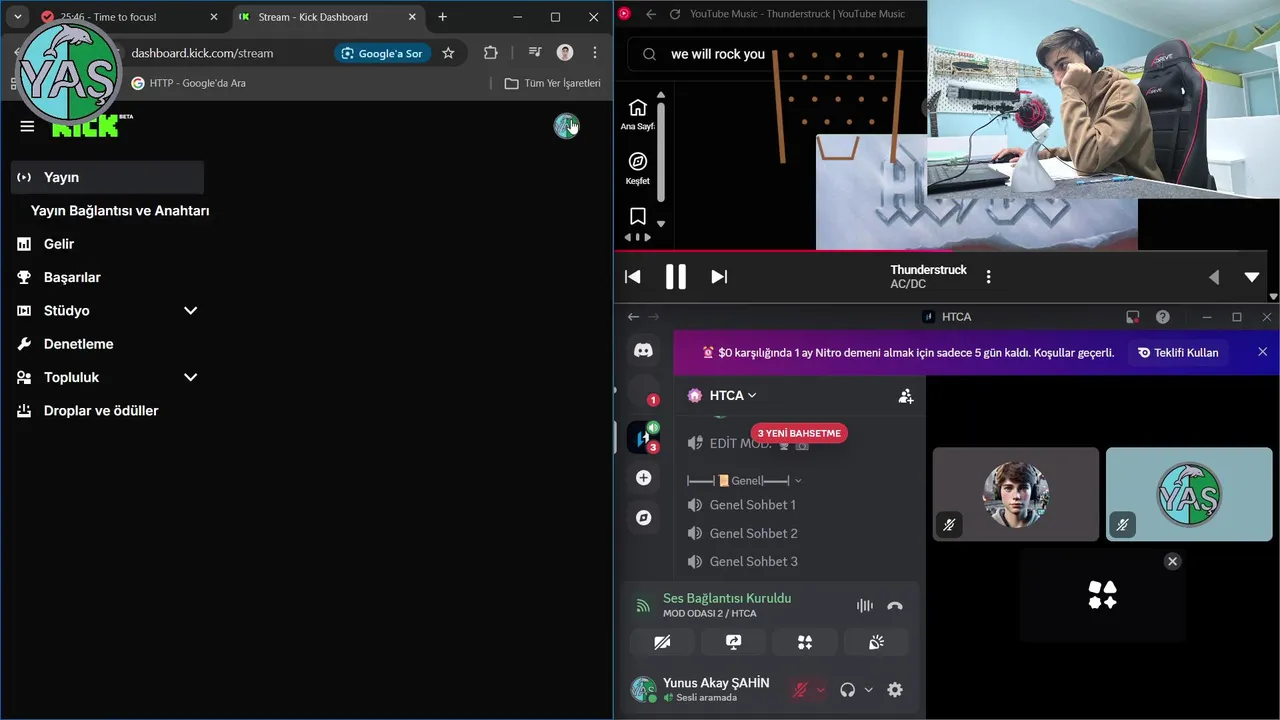Share your screen in Discord

pos(733,642)
